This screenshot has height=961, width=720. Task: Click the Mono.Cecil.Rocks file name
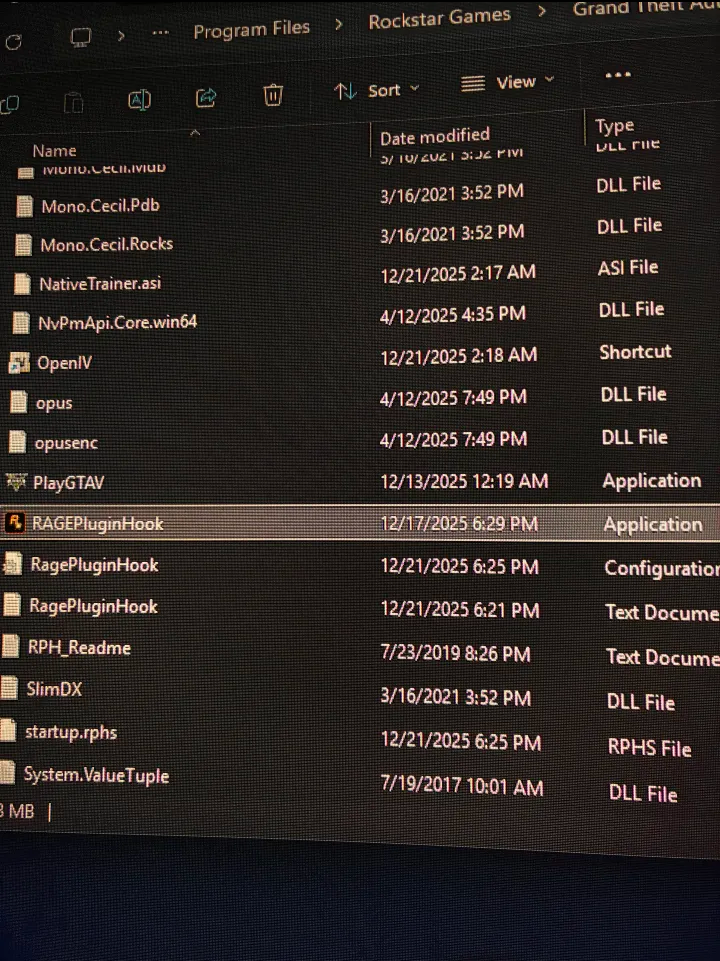tap(107, 245)
